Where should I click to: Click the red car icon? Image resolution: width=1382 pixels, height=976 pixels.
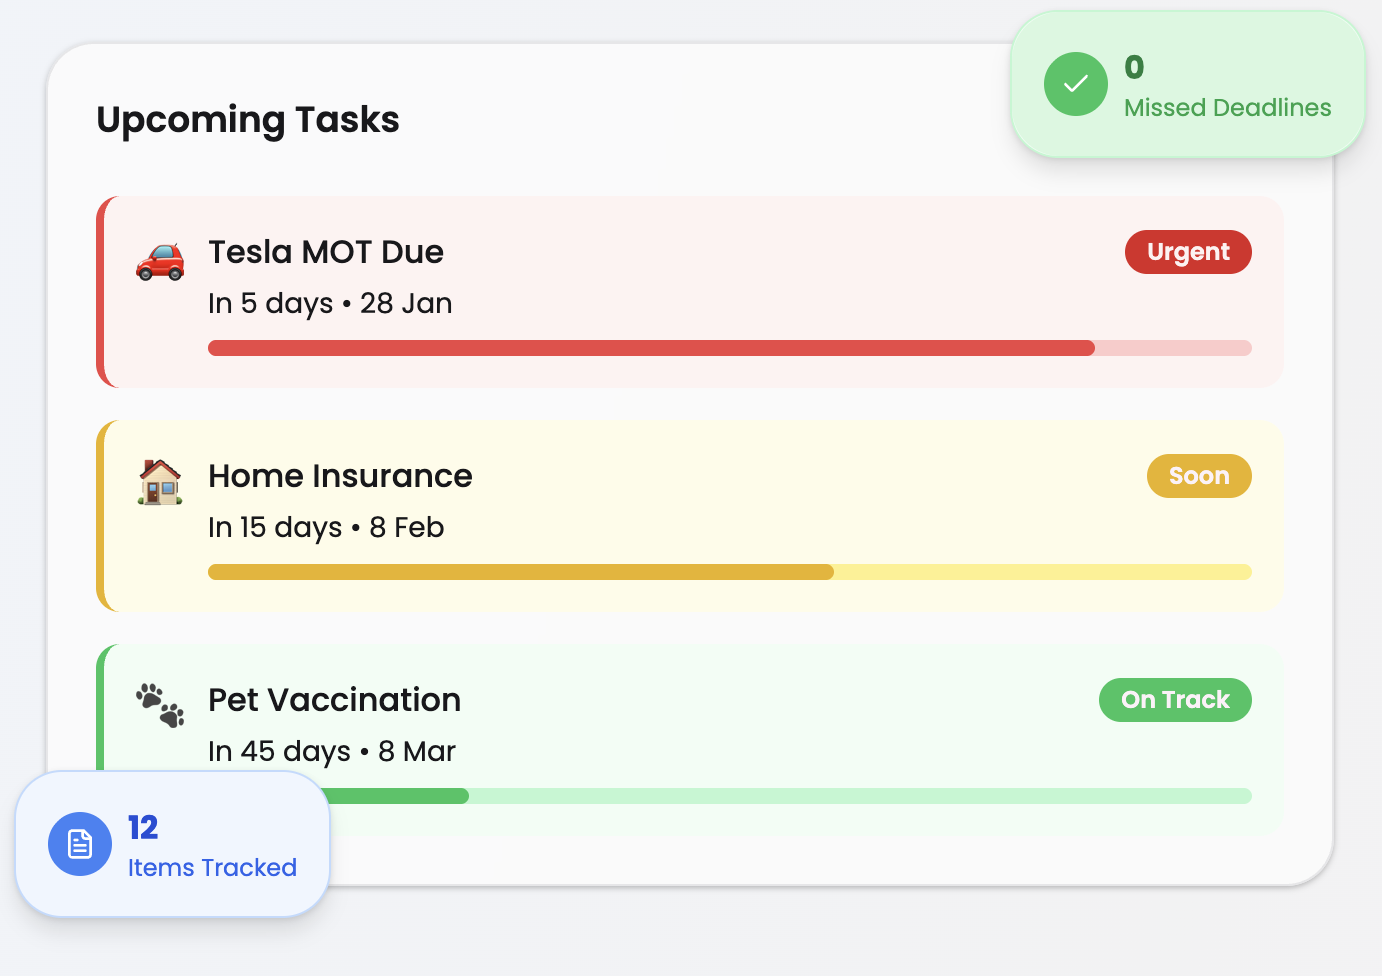[x=160, y=261]
